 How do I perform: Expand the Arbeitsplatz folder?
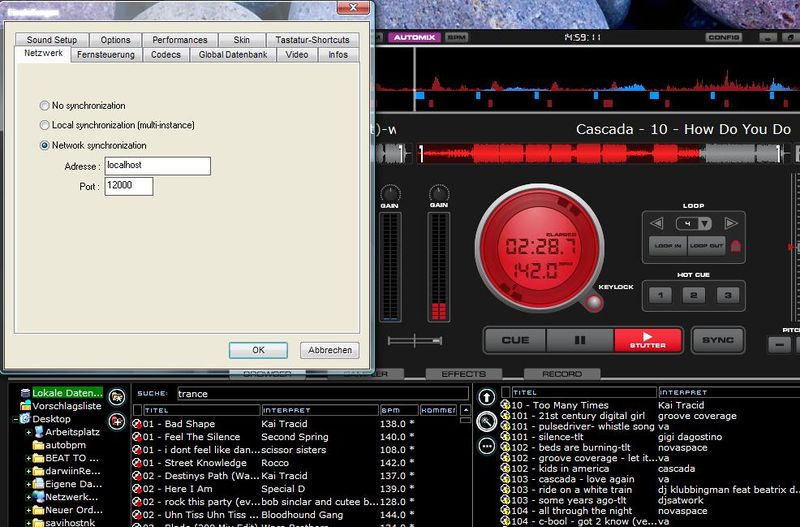tap(29, 432)
